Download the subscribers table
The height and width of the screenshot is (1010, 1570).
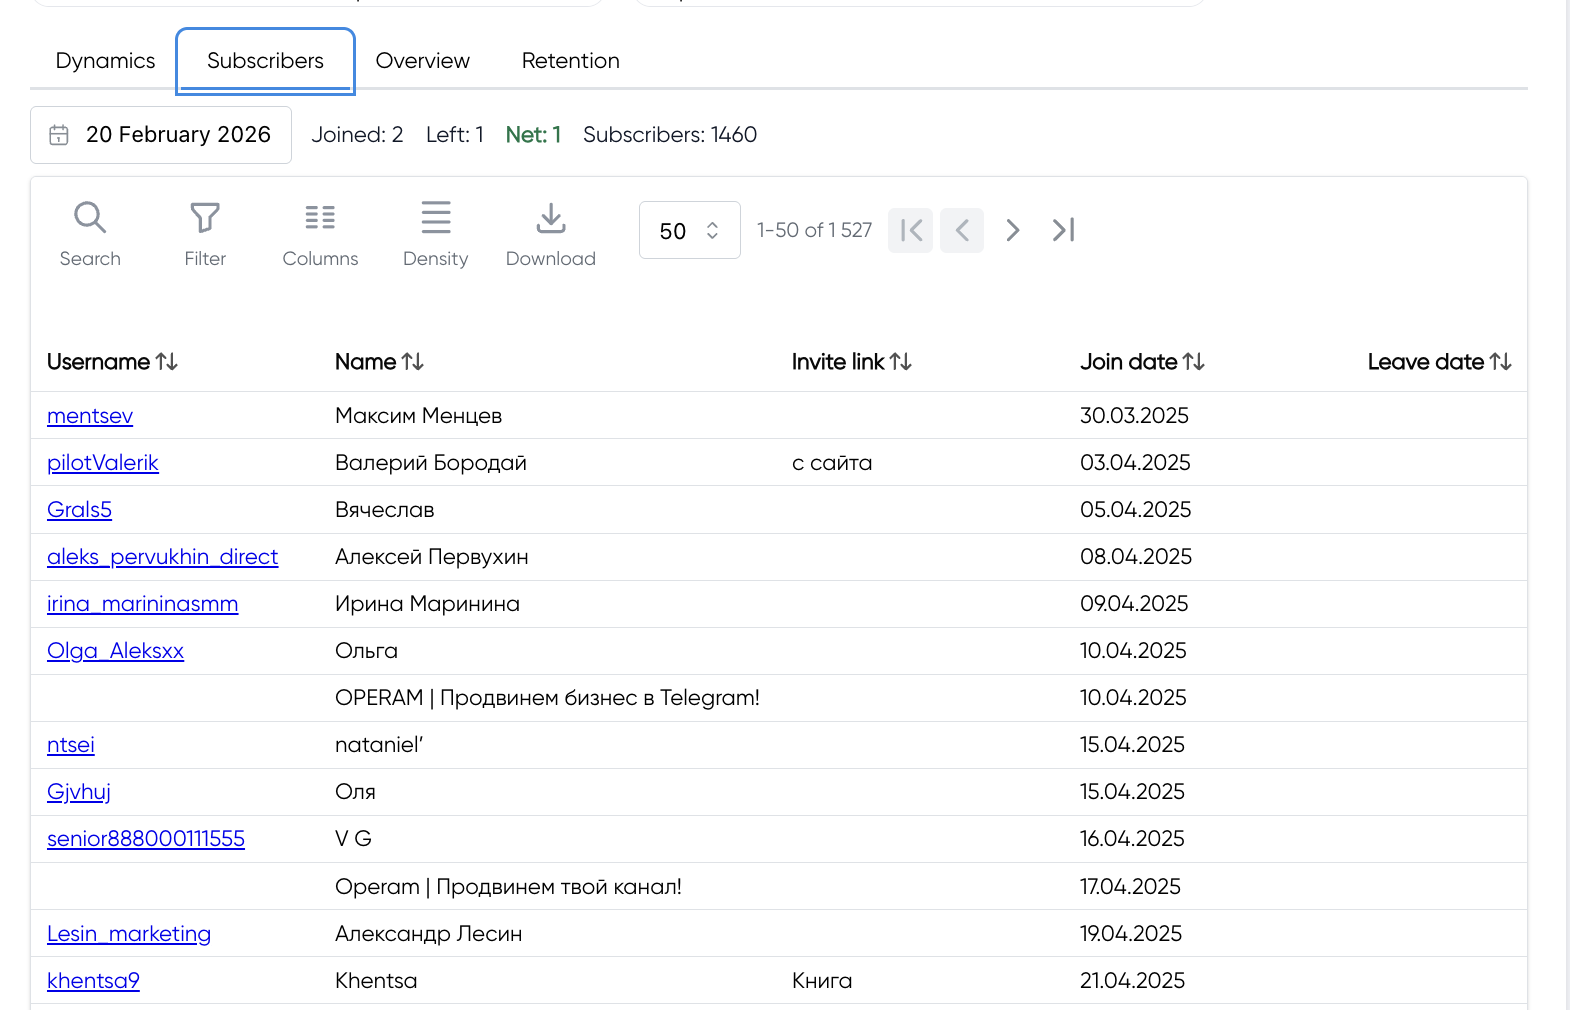point(551,234)
